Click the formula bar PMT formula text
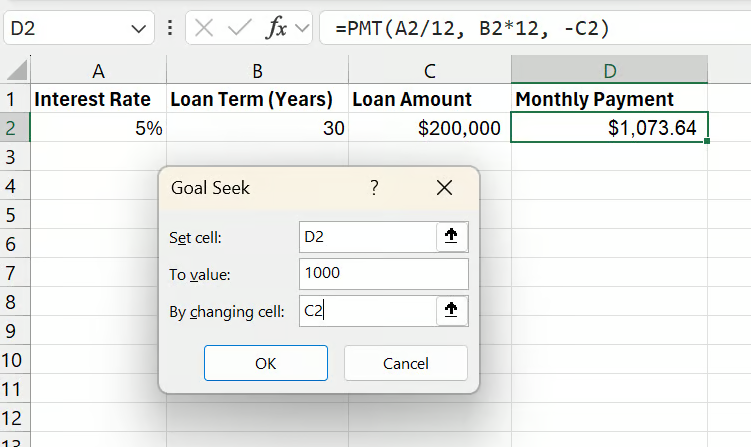The height and width of the screenshot is (447, 751). tap(472, 29)
